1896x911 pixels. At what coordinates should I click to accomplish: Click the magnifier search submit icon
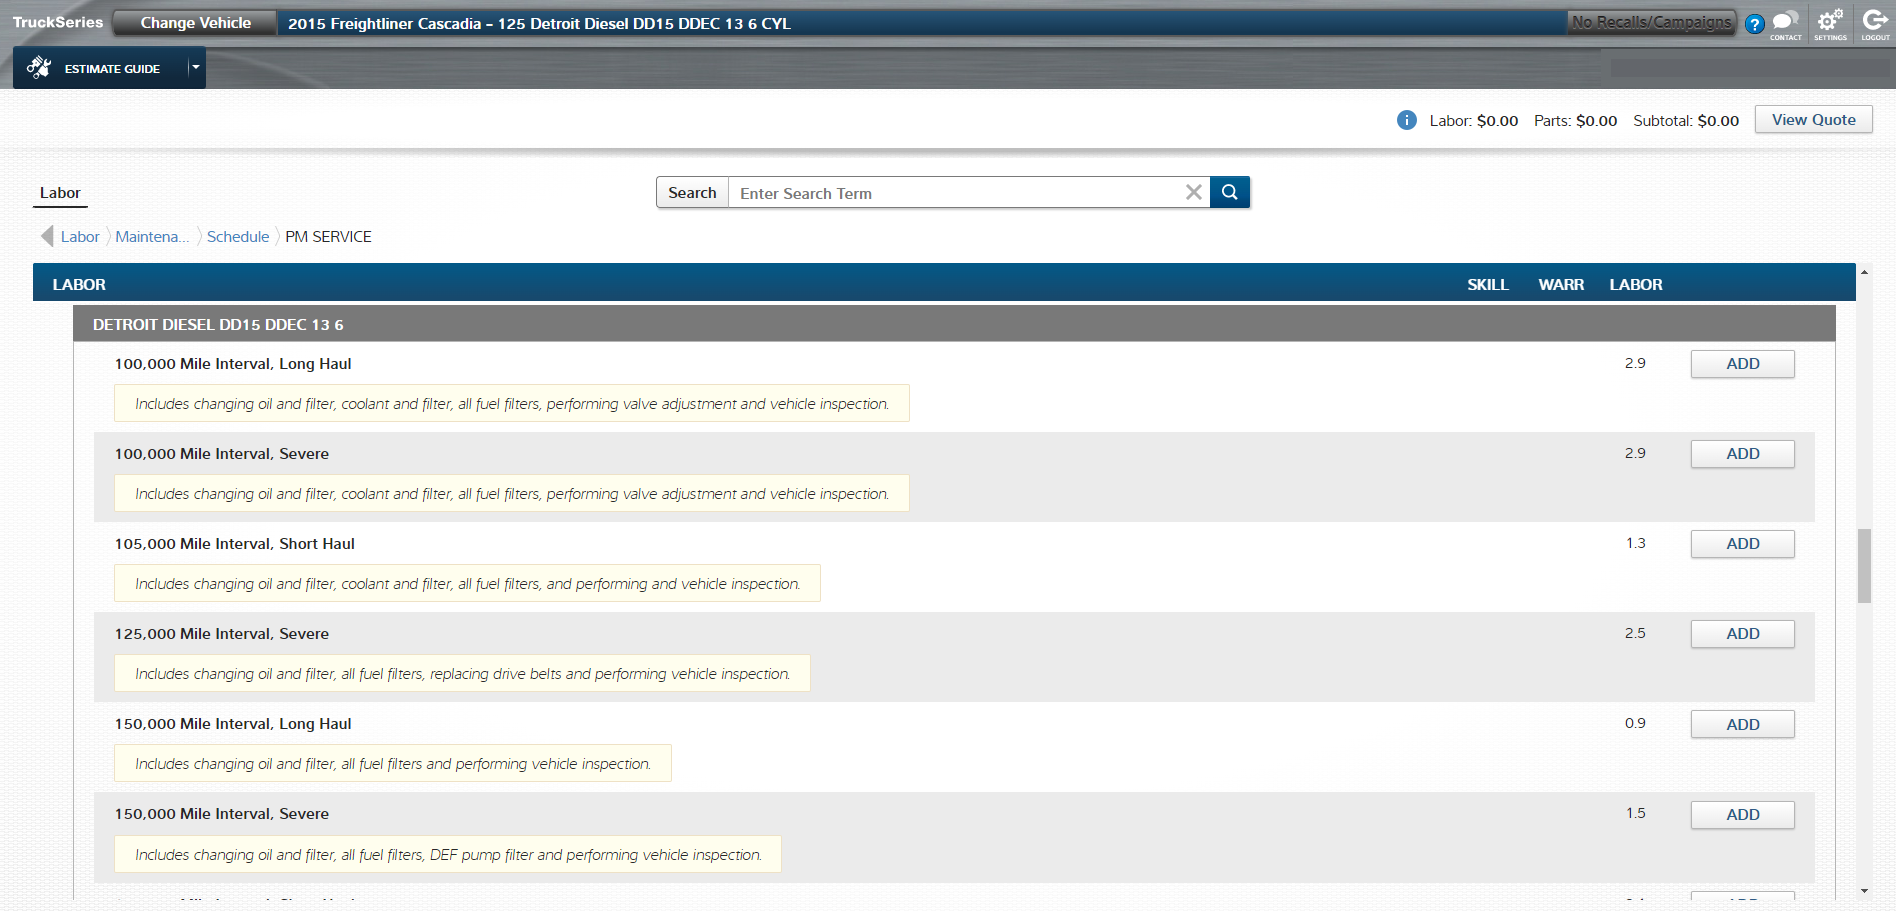pyautogui.click(x=1229, y=192)
